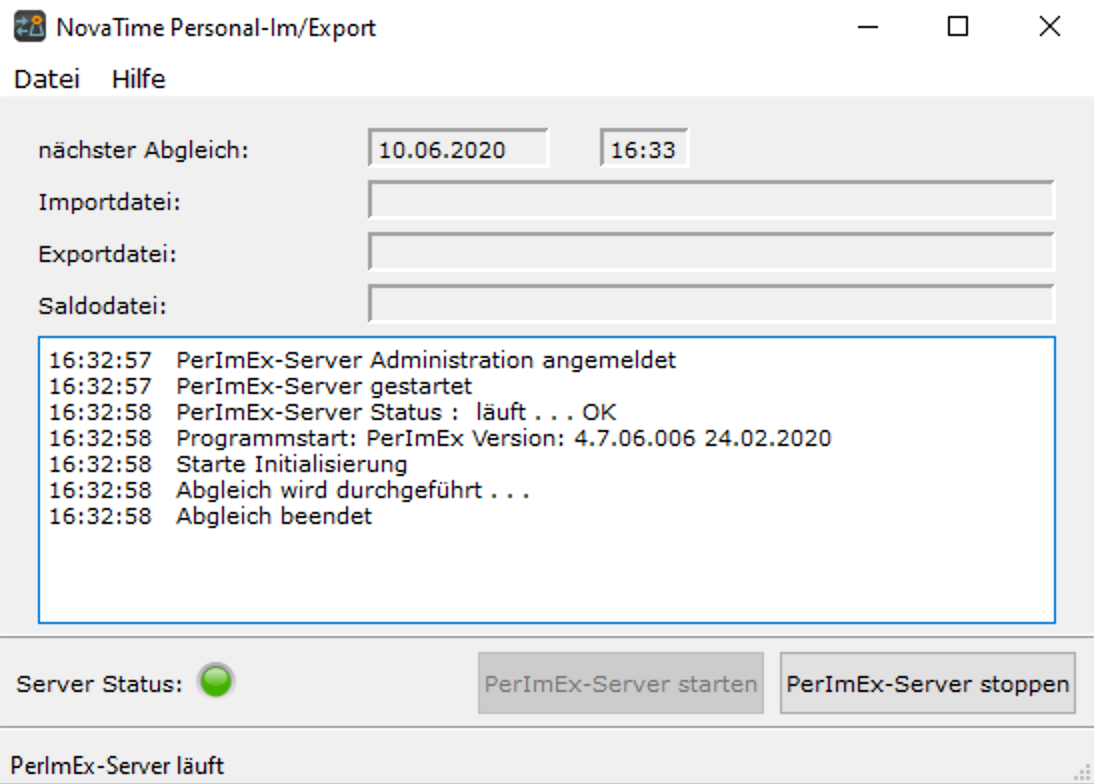Maximize the NovaTime window
The image size is (1094, 784).
958,27
